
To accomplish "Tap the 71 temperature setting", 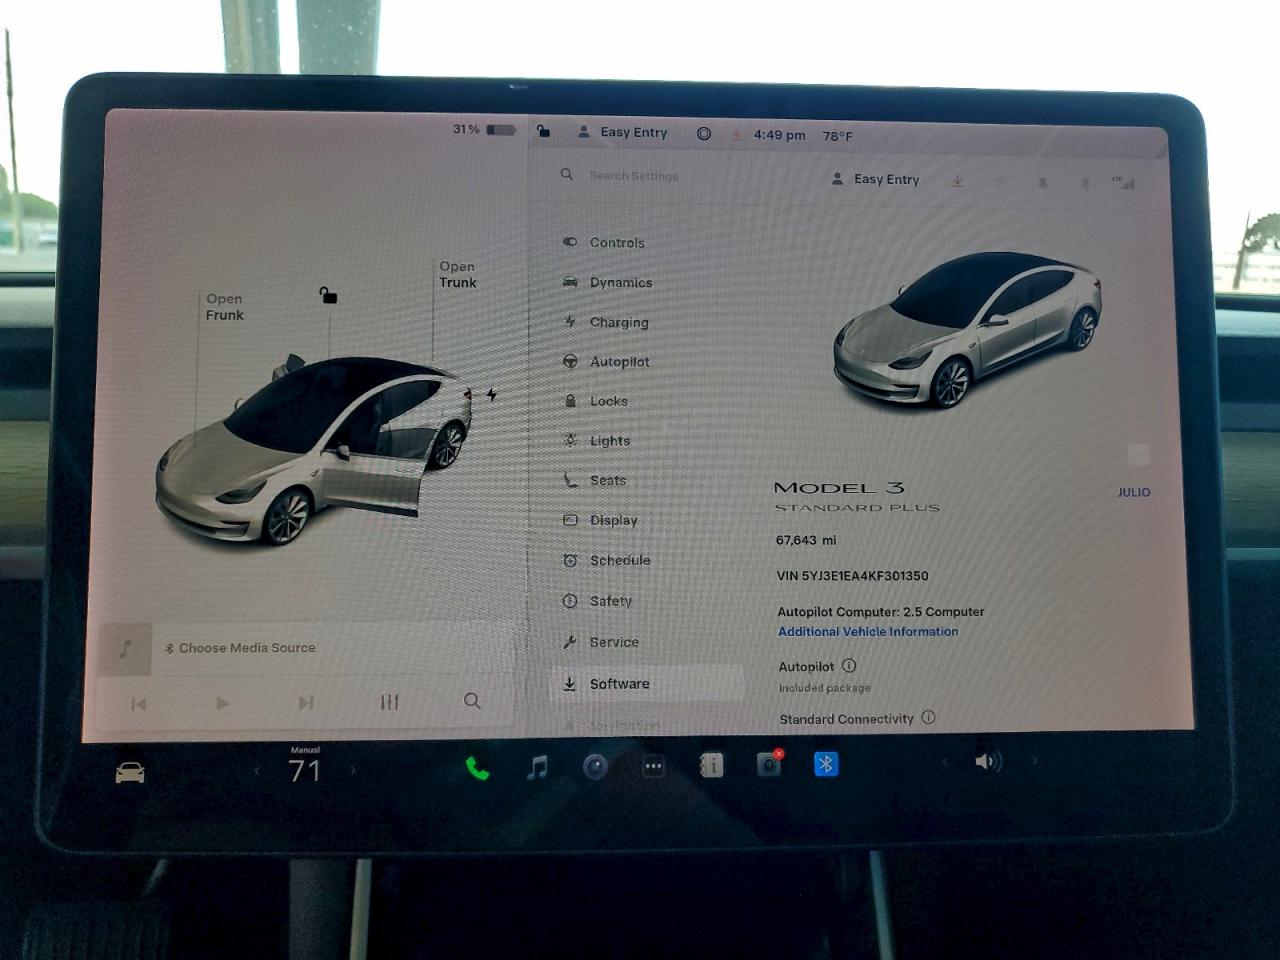I will (x=305, y=771).
